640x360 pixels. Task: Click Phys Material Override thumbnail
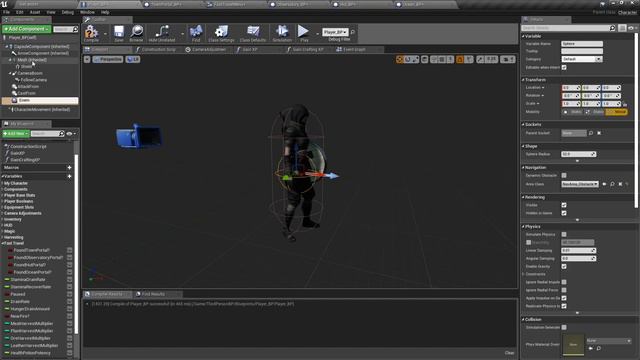573,344
